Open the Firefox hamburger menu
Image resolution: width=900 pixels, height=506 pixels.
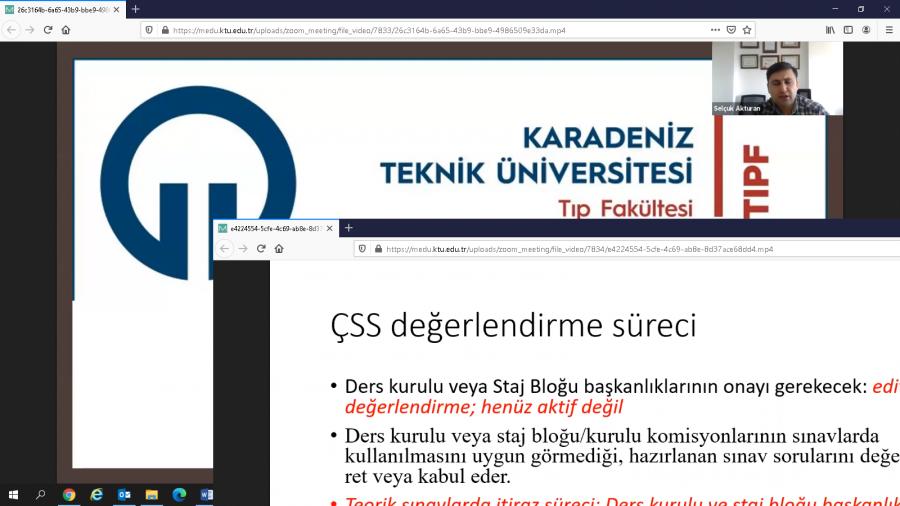(887, 30)
